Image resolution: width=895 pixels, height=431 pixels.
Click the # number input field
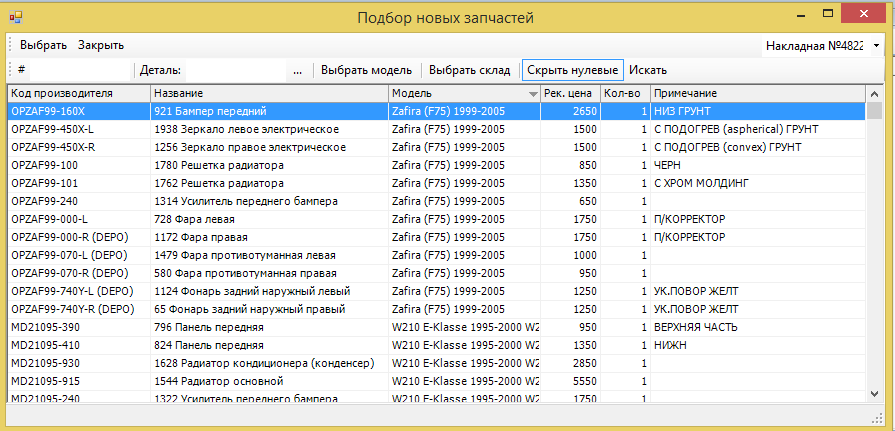coord(80,70)
